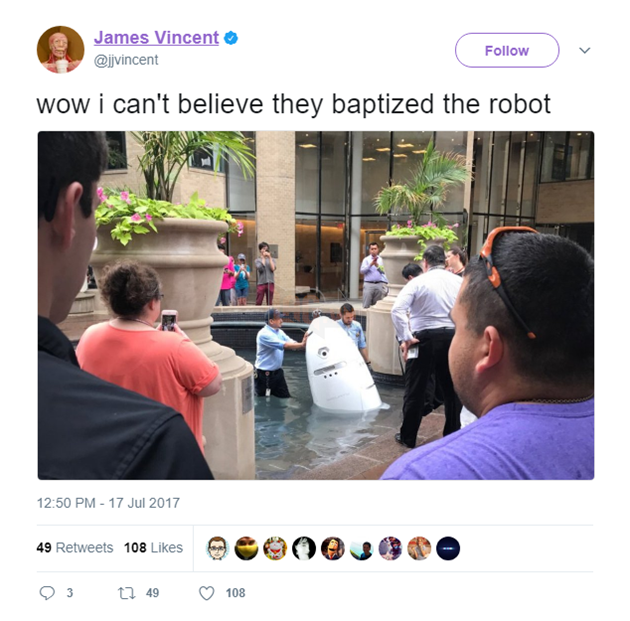The image size is (630, 621).
Task: Open the robot in fountain photo
Action: pyautogui.click(x=316, y=305)
